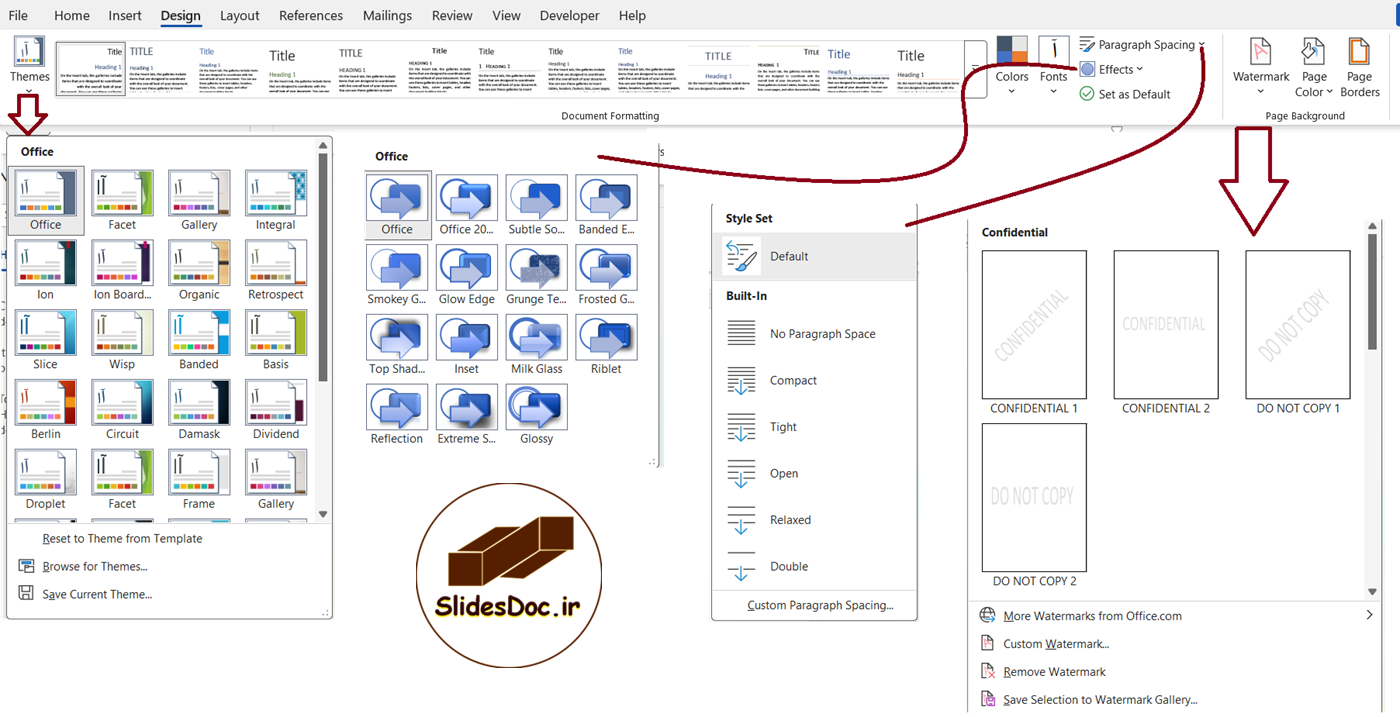The image size is (1400, 717).
Task: Choose the Grunge Te... effect
Action: click(537, 276)
